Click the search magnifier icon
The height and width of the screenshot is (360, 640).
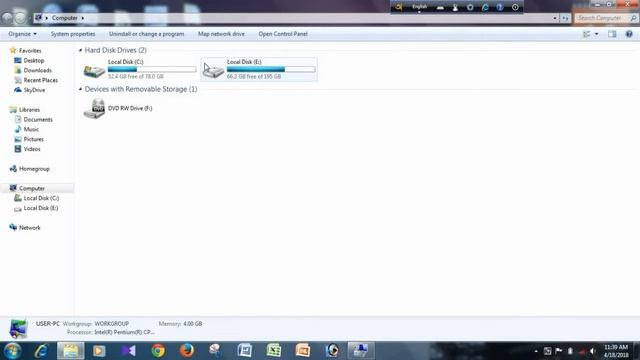pyautogui.click(x=633, y=18)
